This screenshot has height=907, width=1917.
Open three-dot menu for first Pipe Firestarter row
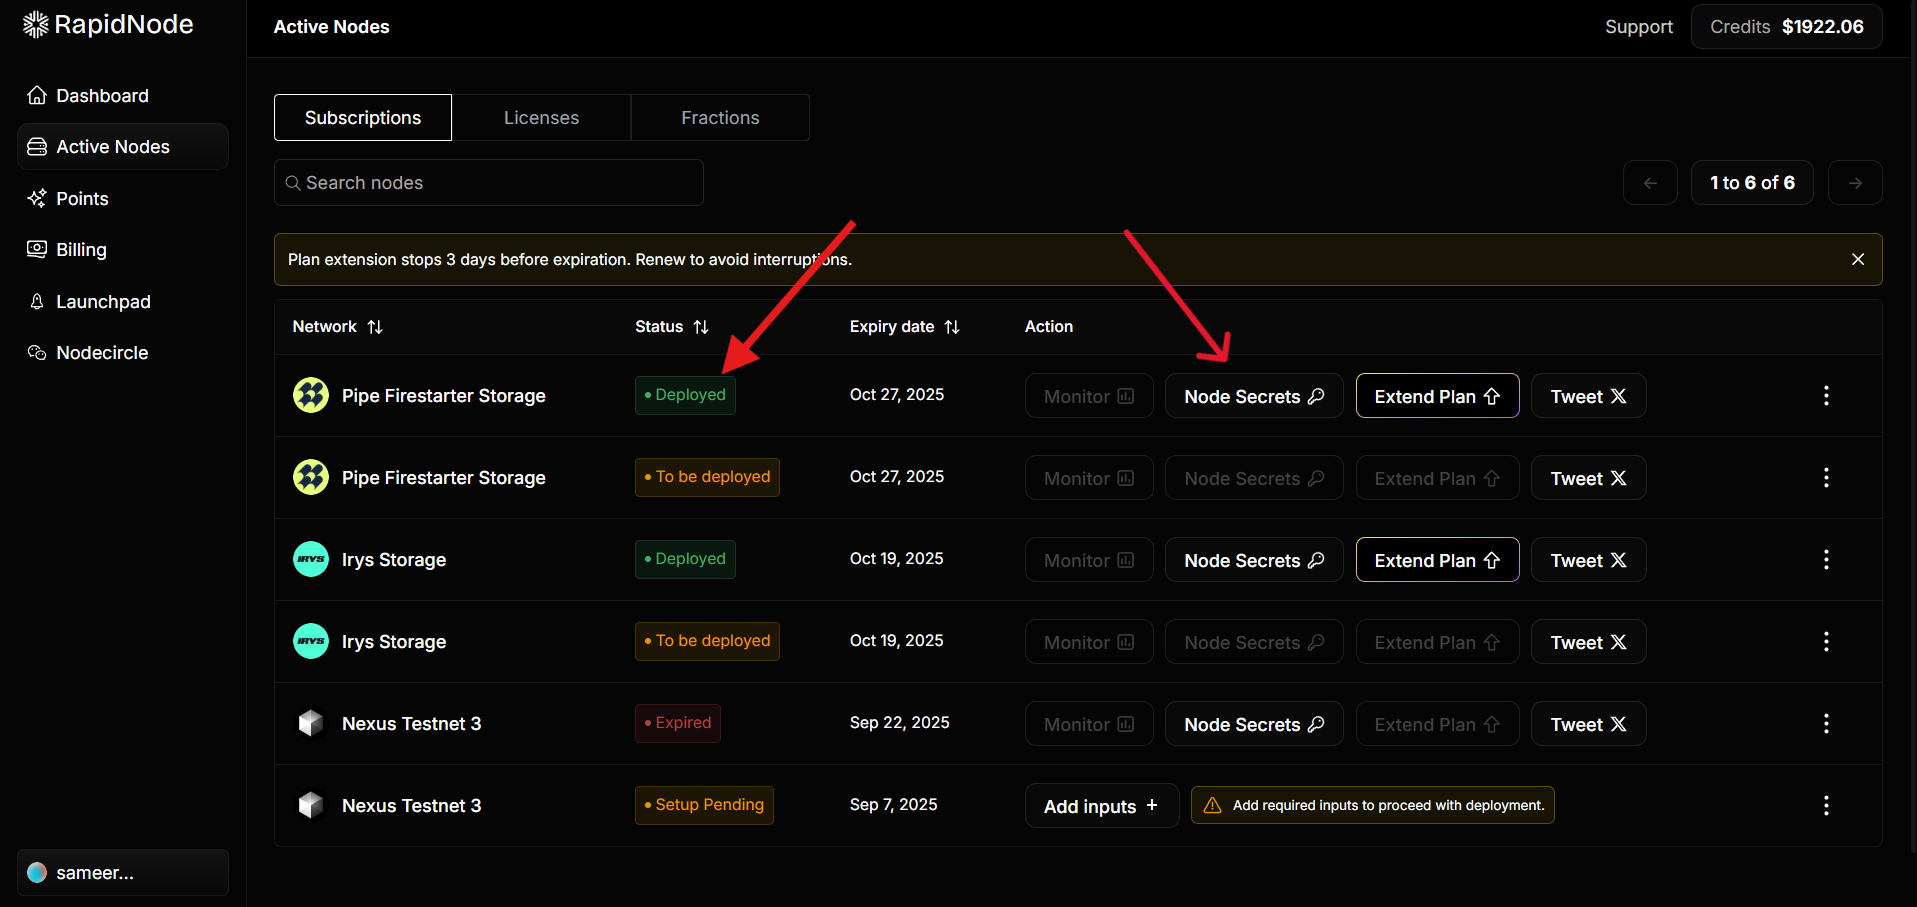click(1825, 396)
